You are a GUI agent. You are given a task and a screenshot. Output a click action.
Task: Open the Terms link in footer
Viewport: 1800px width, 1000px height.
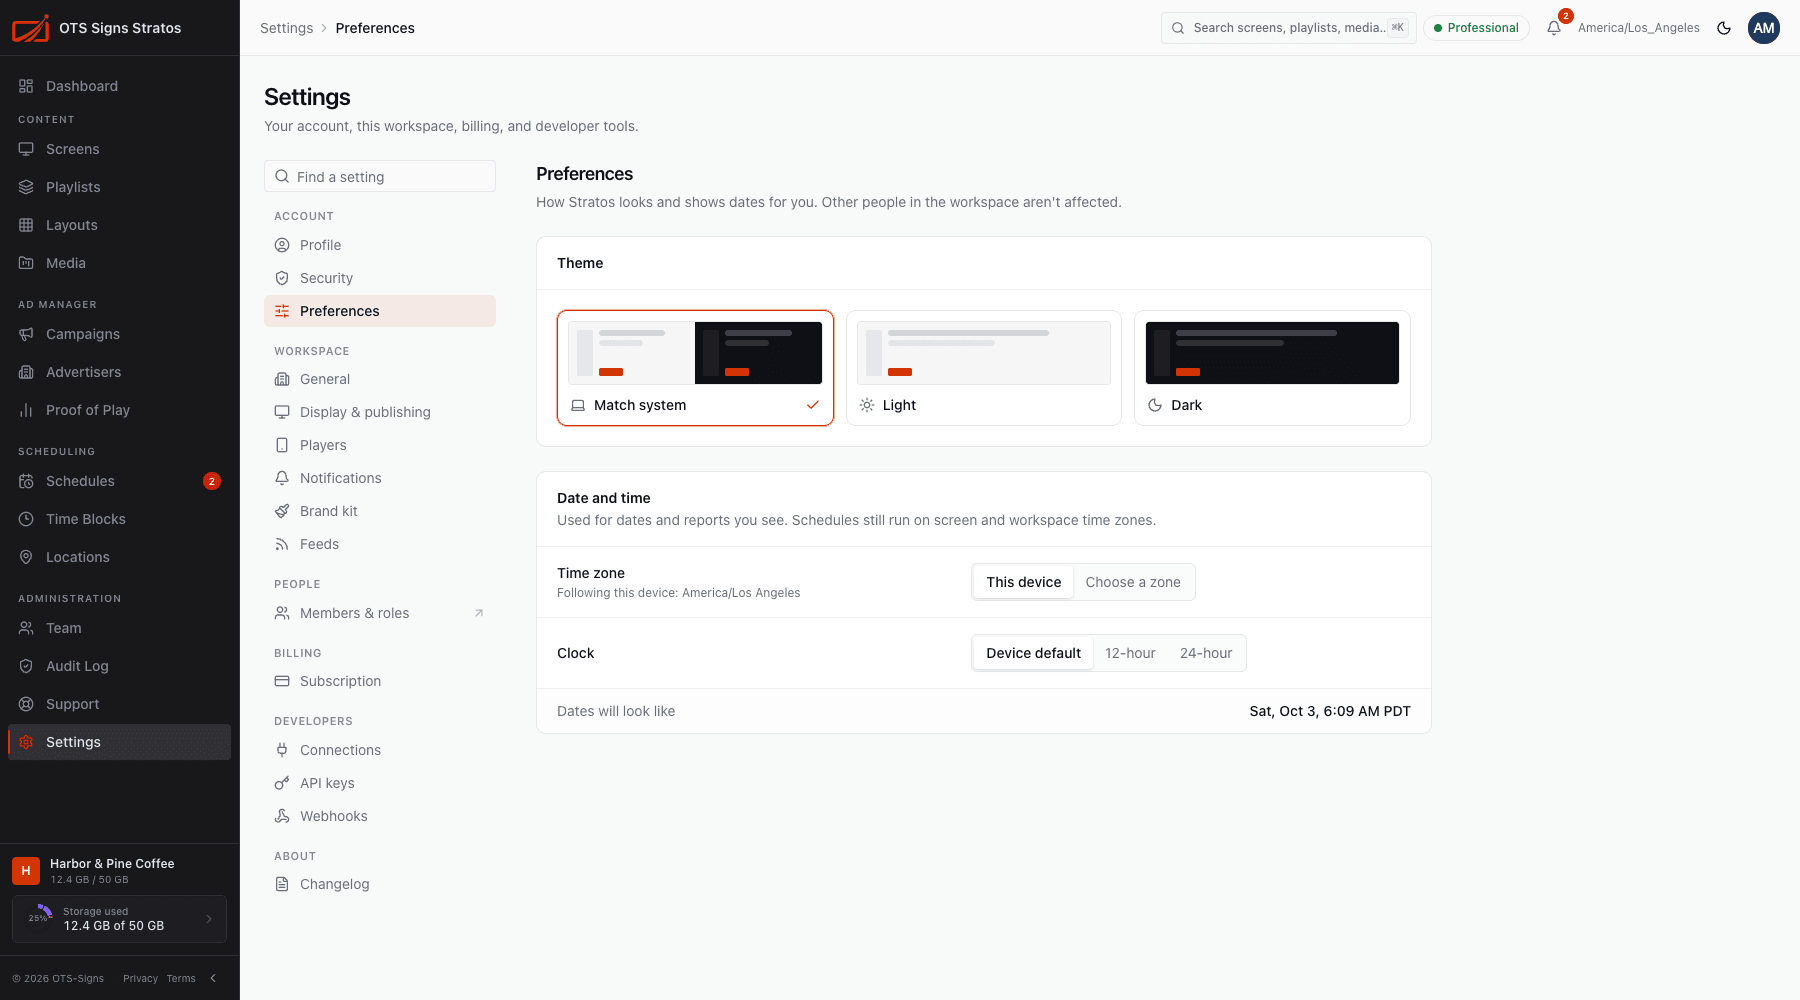click(181, 978)
